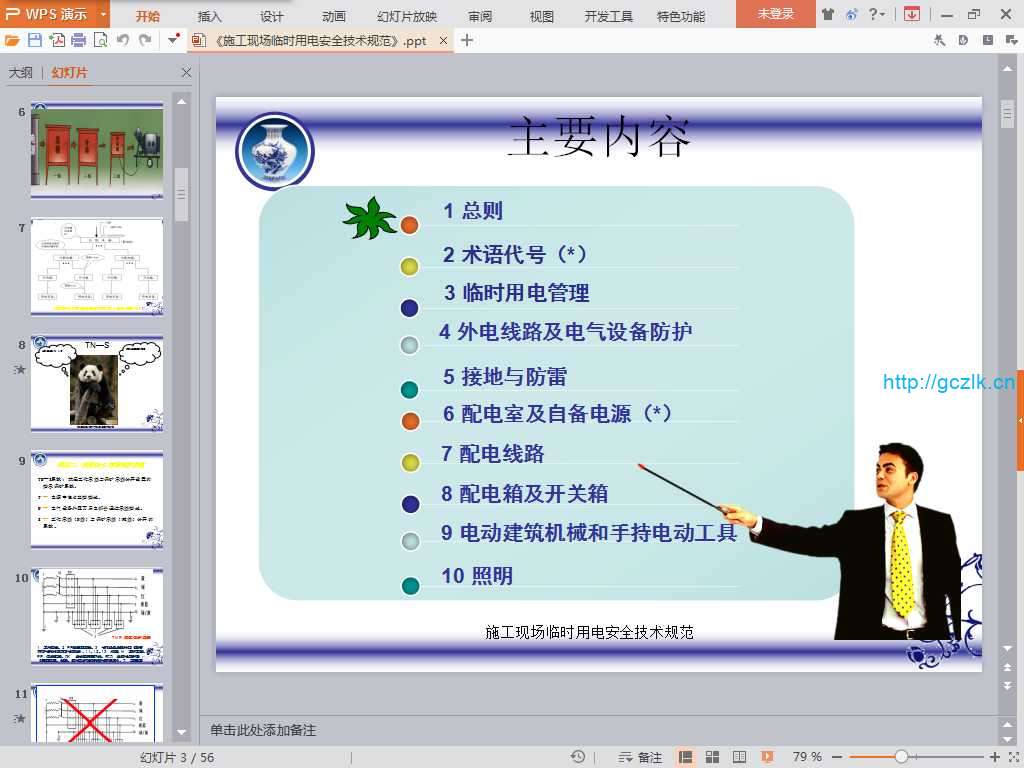Open Print Preview from quick toolbar
1024x768 pixels.
tap(100, 40)
